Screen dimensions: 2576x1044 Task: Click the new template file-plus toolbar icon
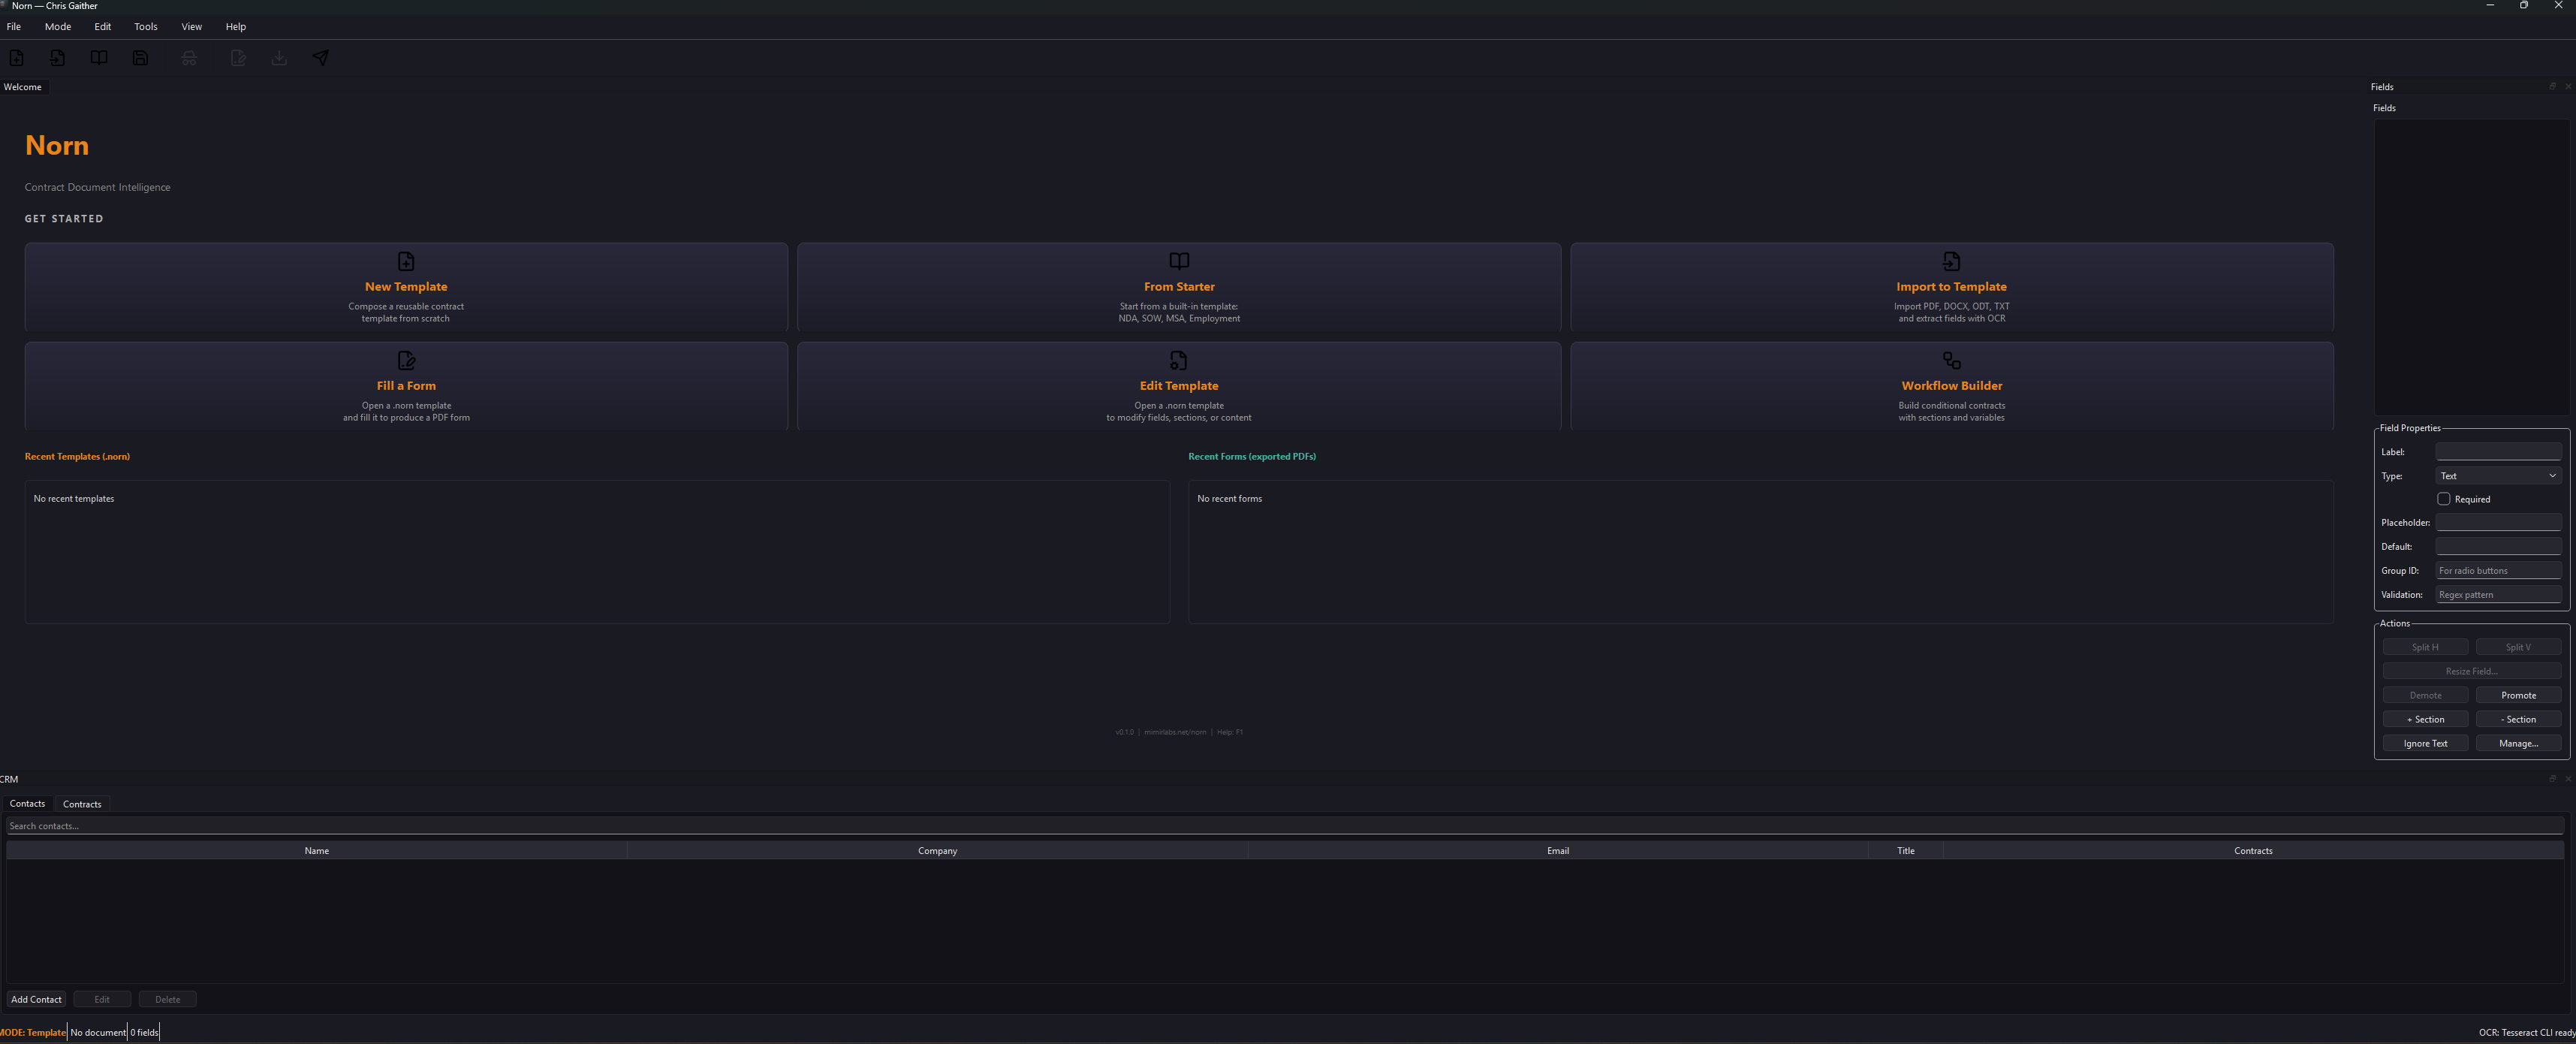17,58
